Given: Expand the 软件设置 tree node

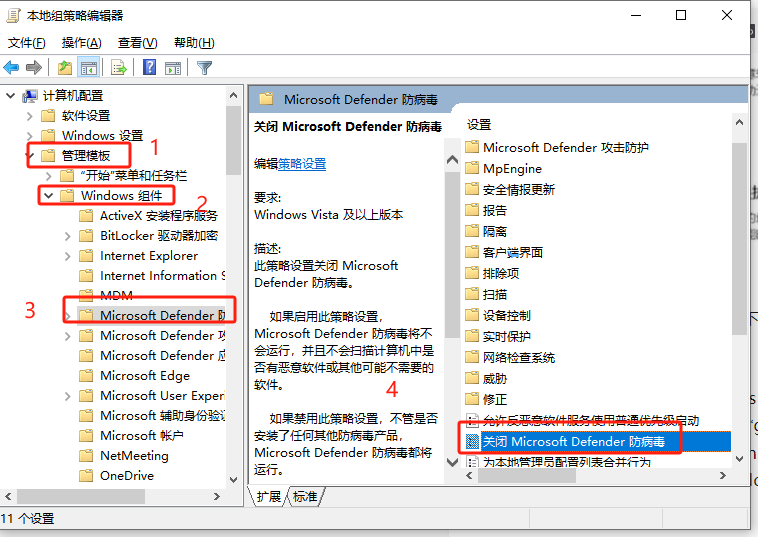Looking at the screenshot, I should tap(29, 116).
